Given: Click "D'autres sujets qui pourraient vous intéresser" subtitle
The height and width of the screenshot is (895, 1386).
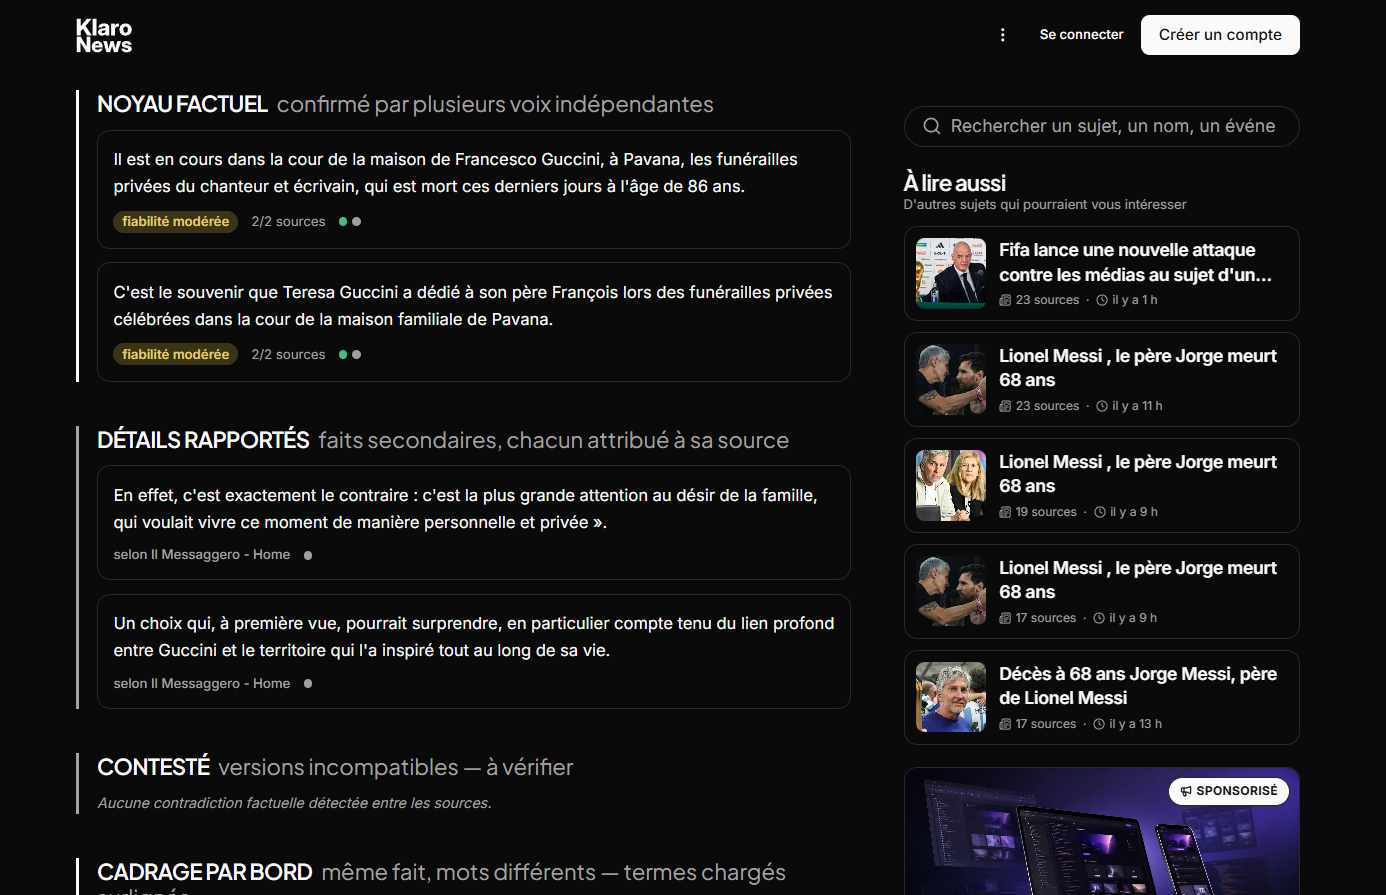Looking at the screenshot, I should pos(1045,204).
